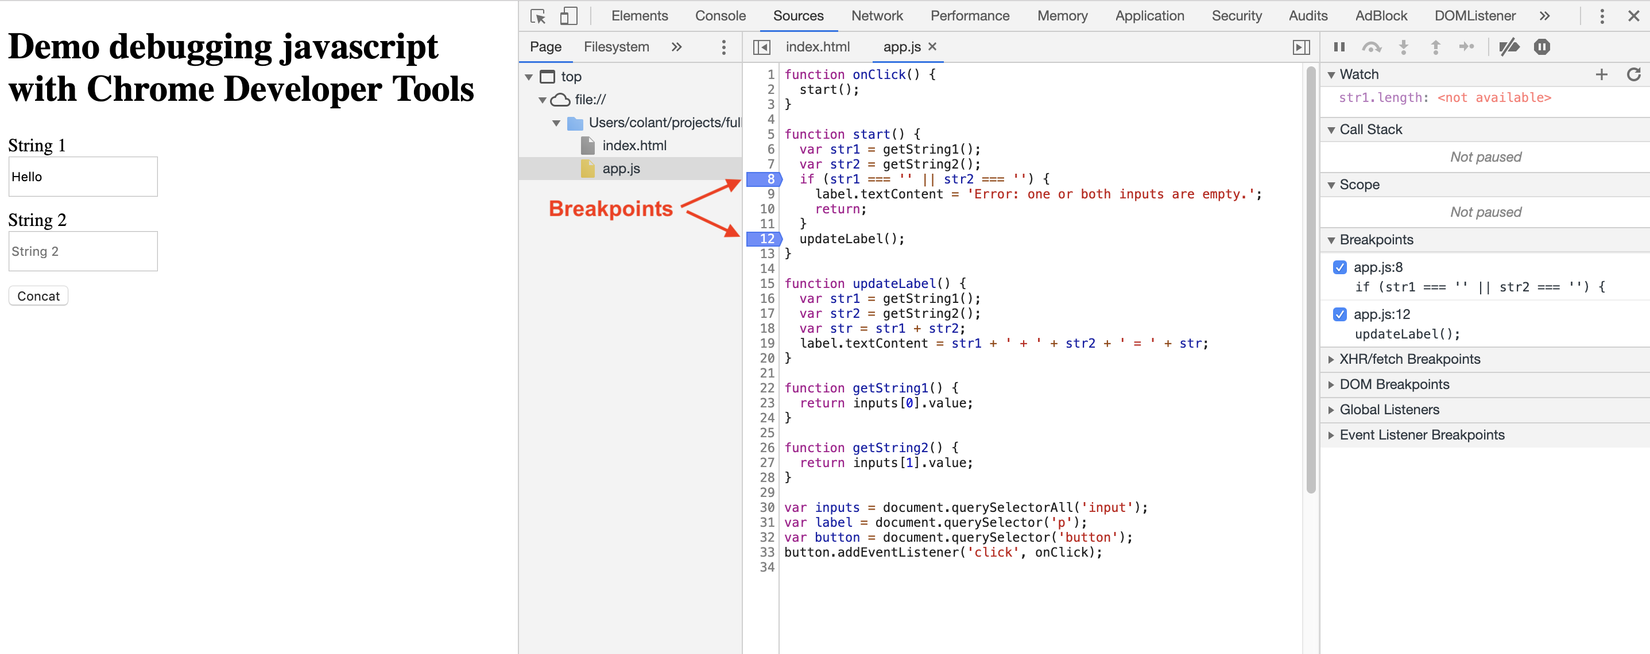Collapse the Call Stack section
The image size is (1650, 654).
(1370, 130)
